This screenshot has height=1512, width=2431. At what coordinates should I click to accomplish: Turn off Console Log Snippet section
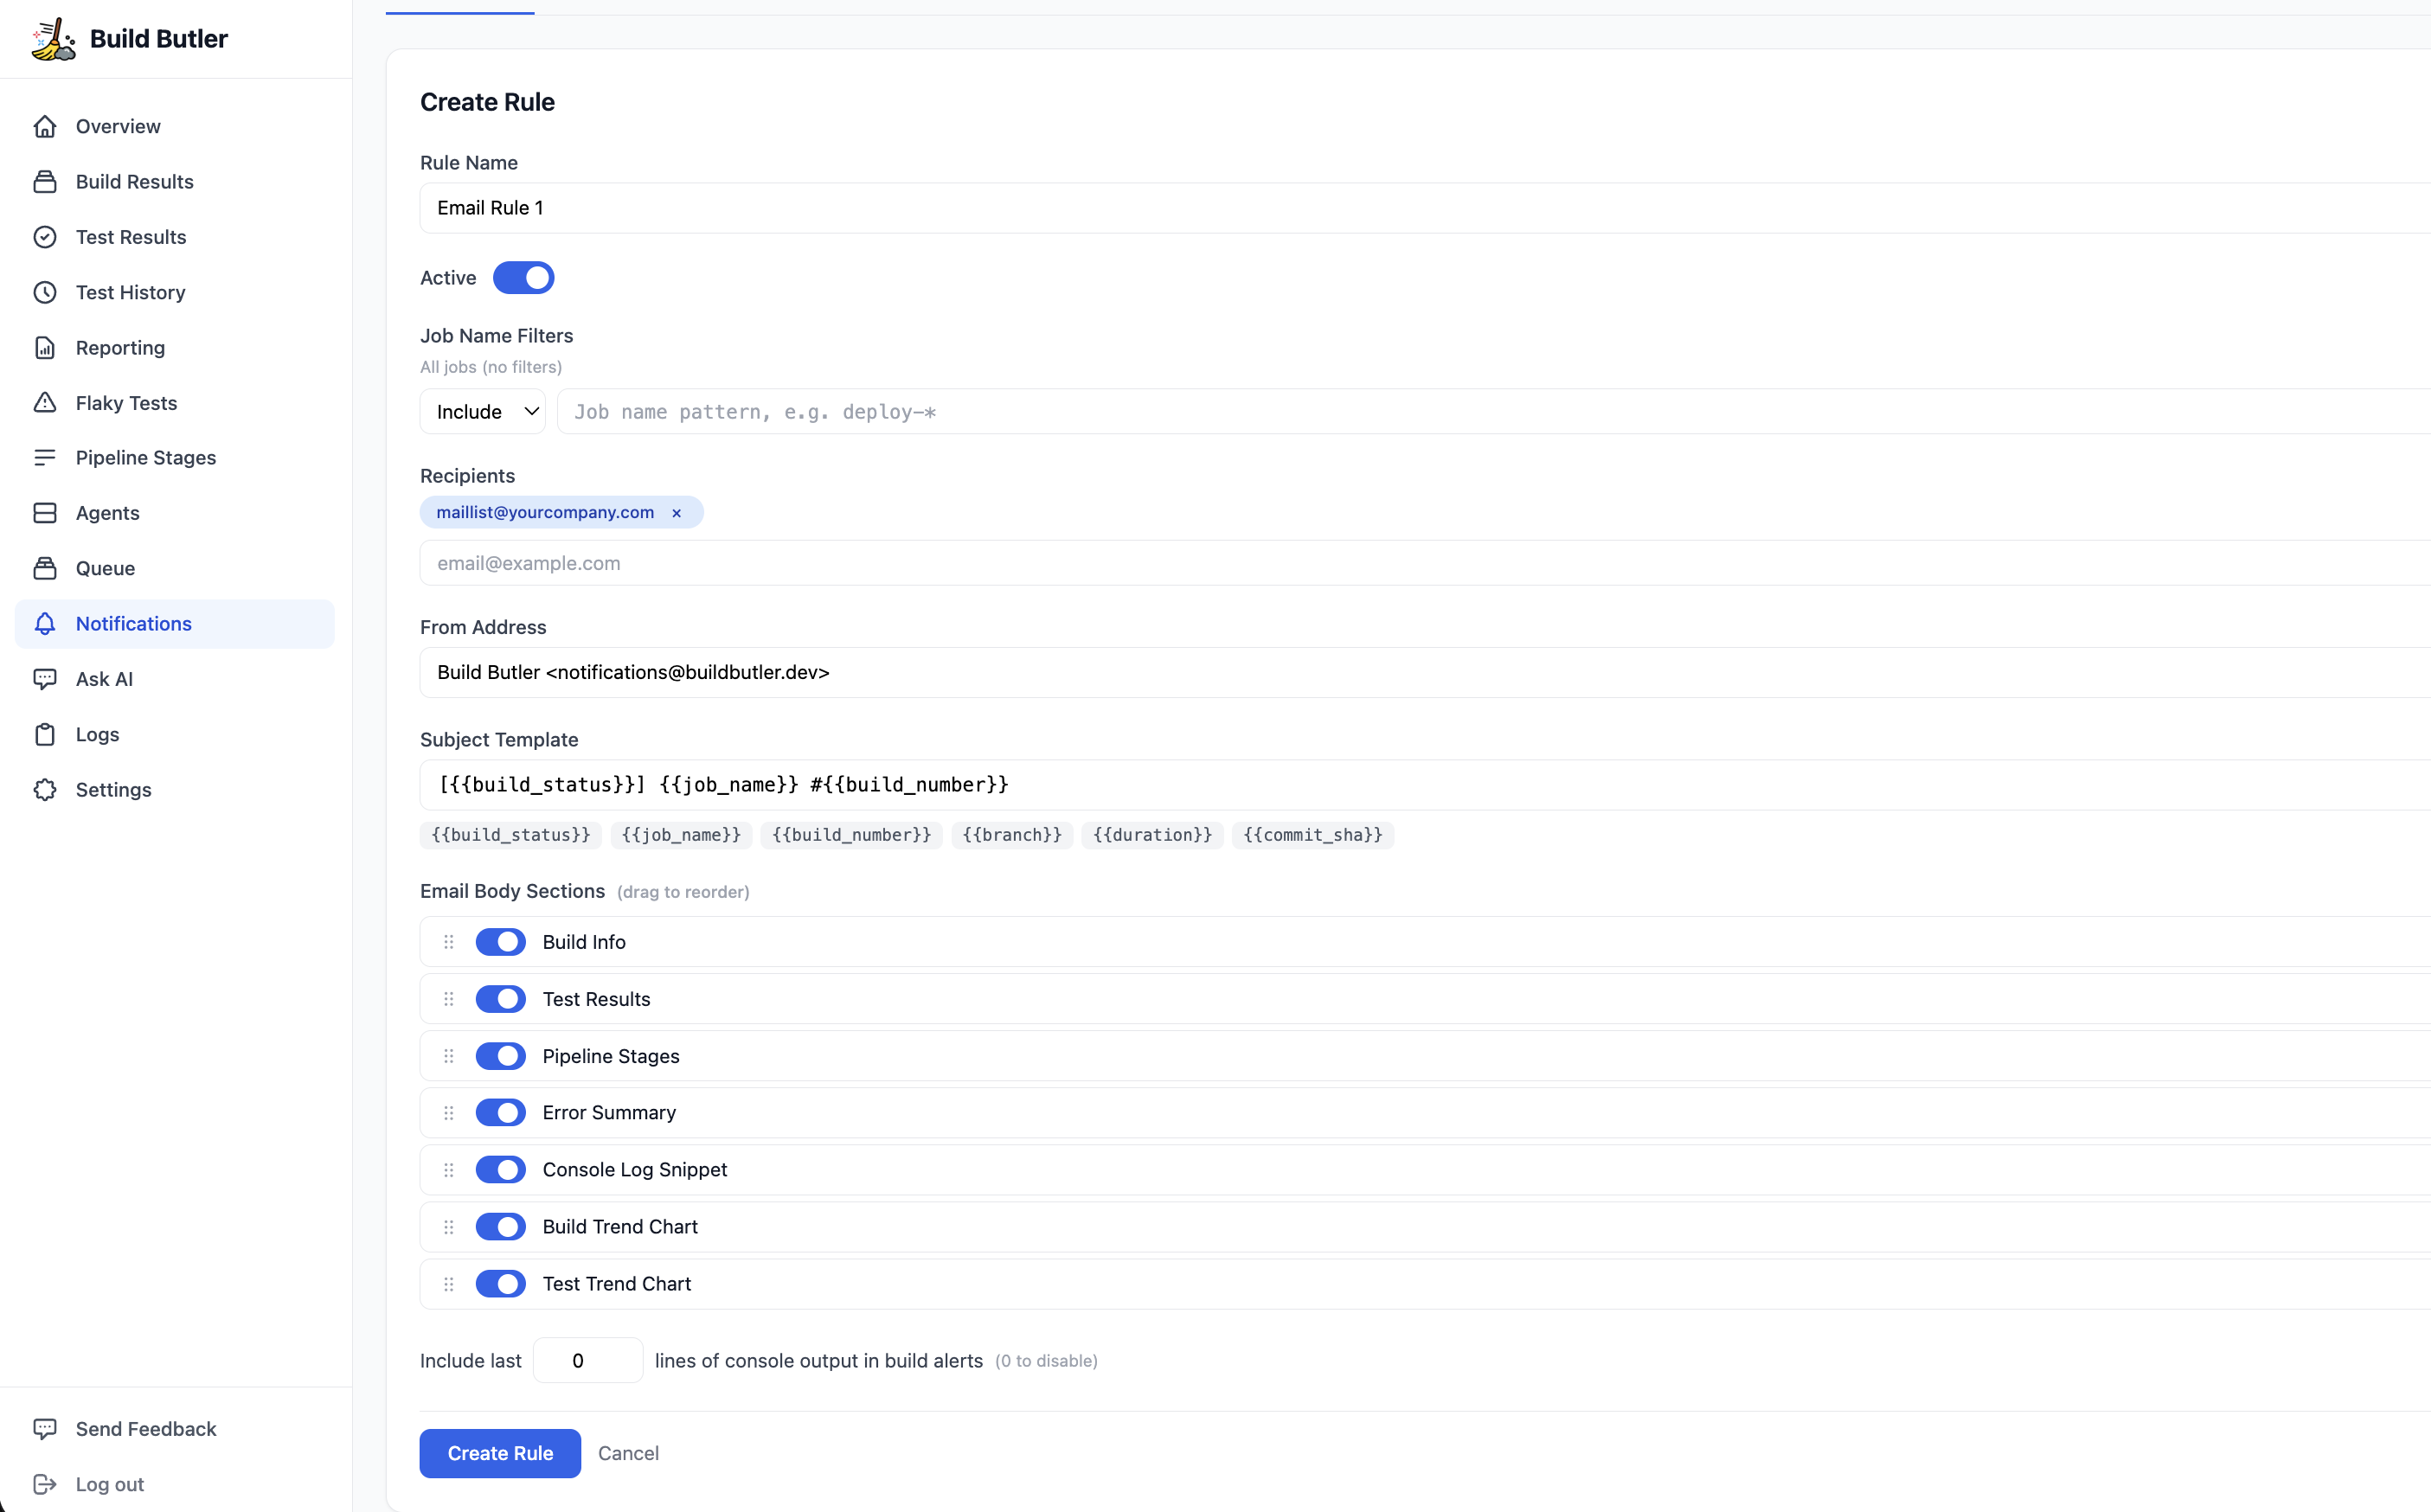(500, 1170)
